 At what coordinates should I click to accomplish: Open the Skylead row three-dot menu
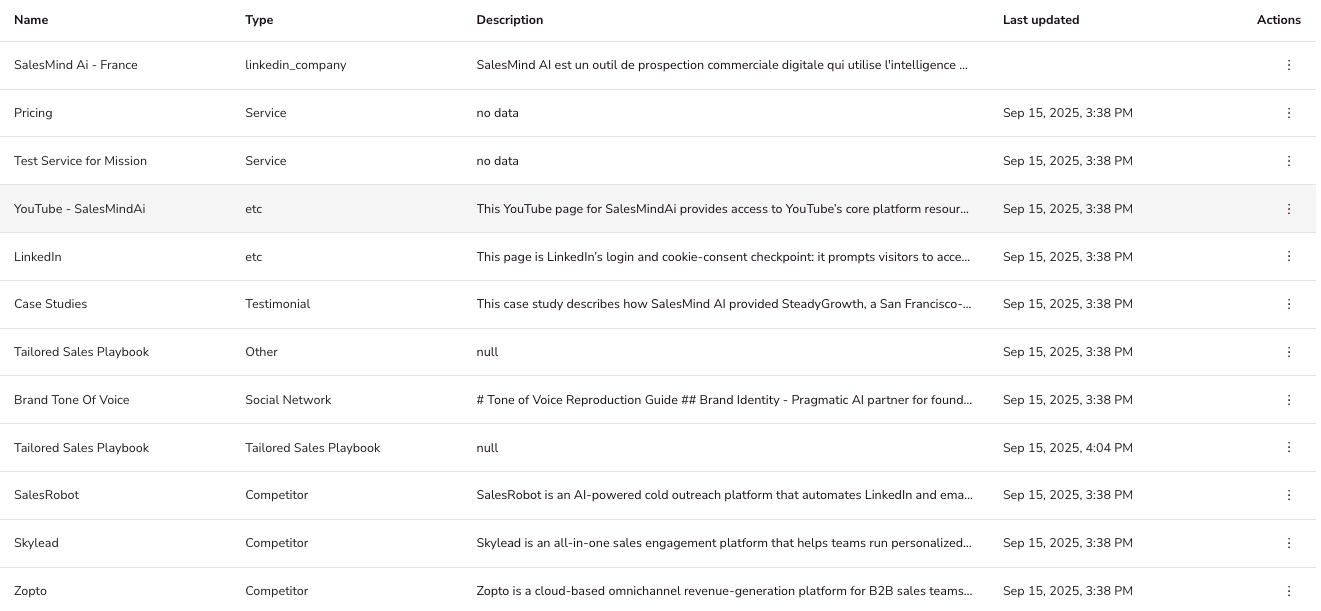click(x=1288, y=543)
